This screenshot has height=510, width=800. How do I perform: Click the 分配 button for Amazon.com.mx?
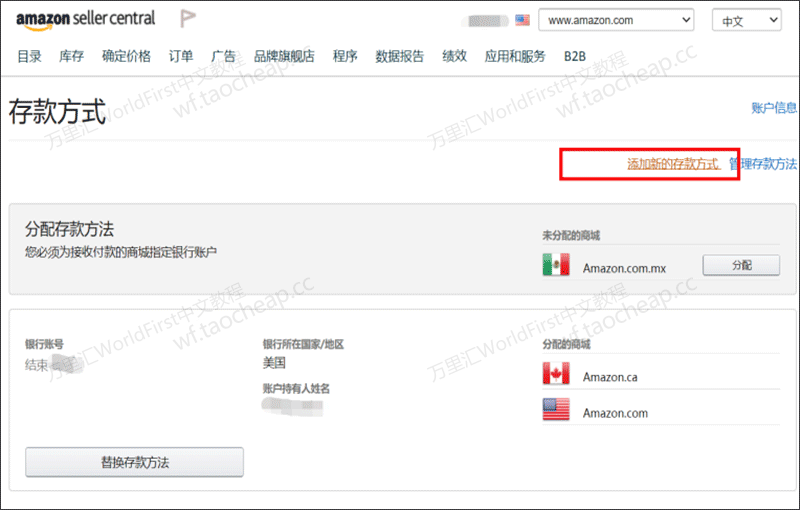pyautogui.click(x=741, y=265)
